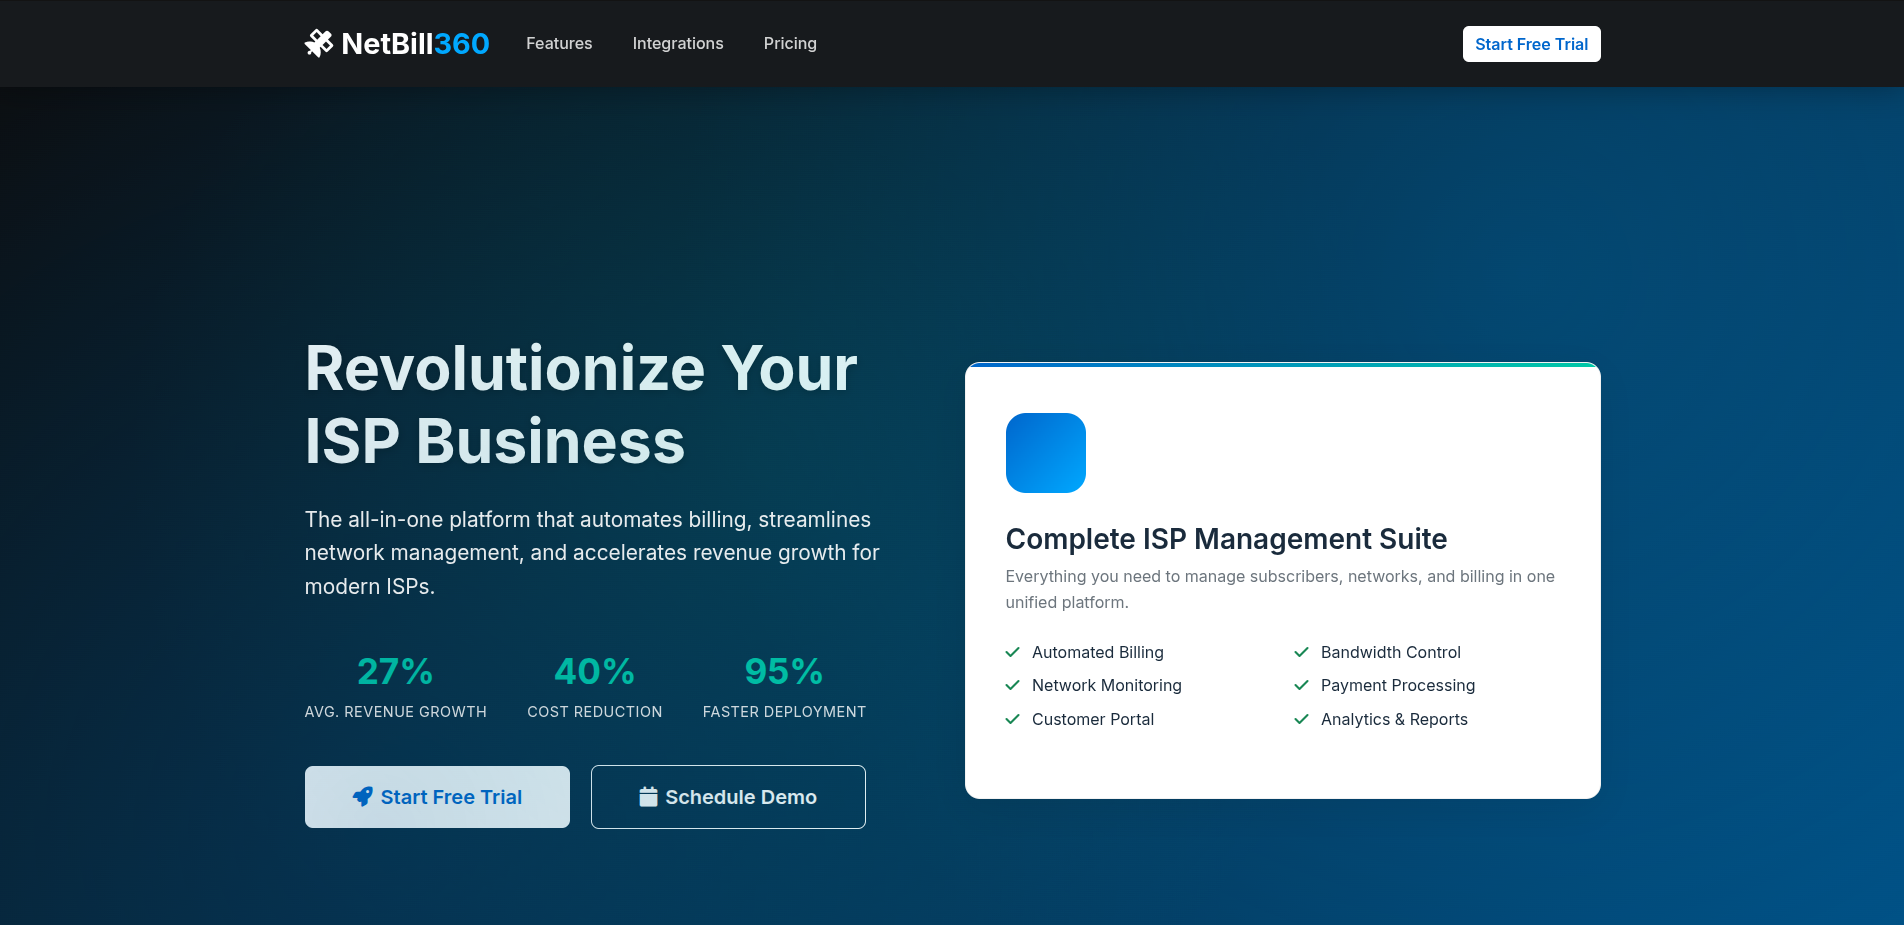
Task: Click the checkmark beside Customer Portal
Action: pos(1012,719)
